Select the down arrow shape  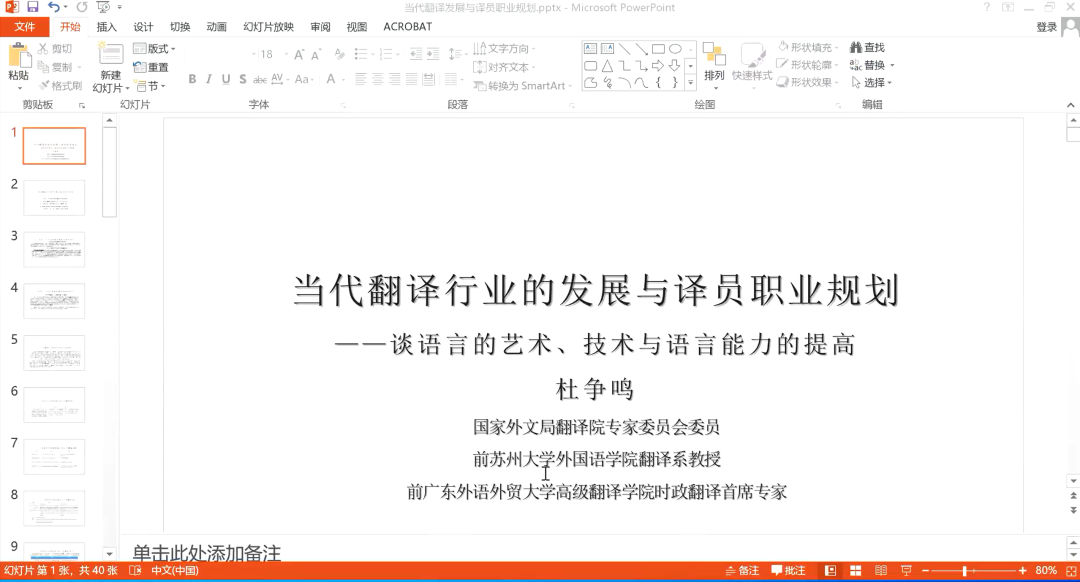pos(675,66)
